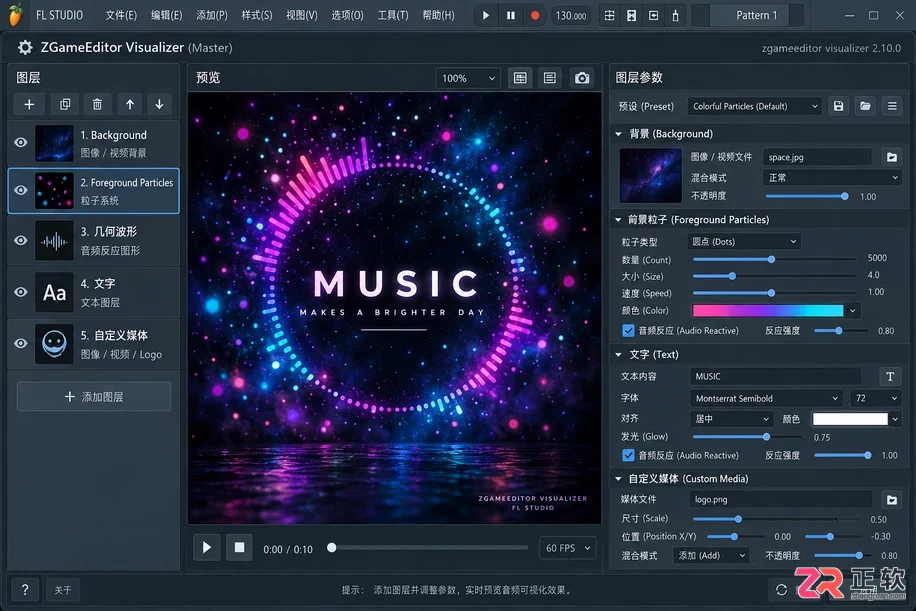This screenshot has width=916, height=611.
Task: Click the 关于 button
Action: [x=63, y=590]
